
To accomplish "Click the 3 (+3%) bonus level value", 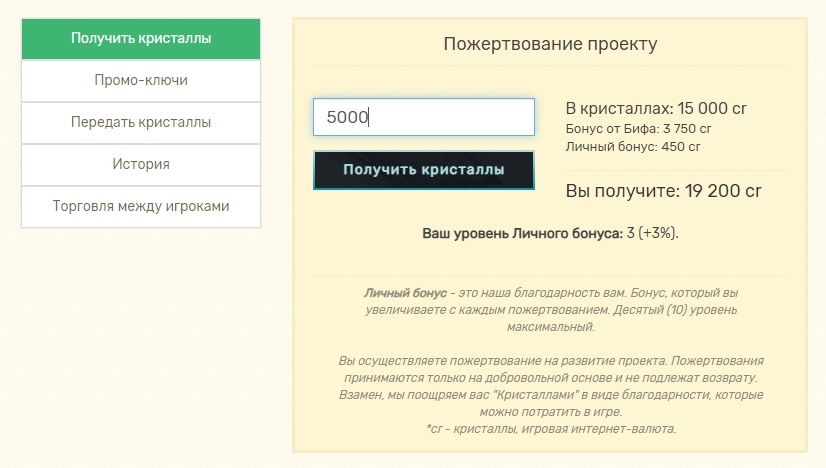I will (652, 233).
